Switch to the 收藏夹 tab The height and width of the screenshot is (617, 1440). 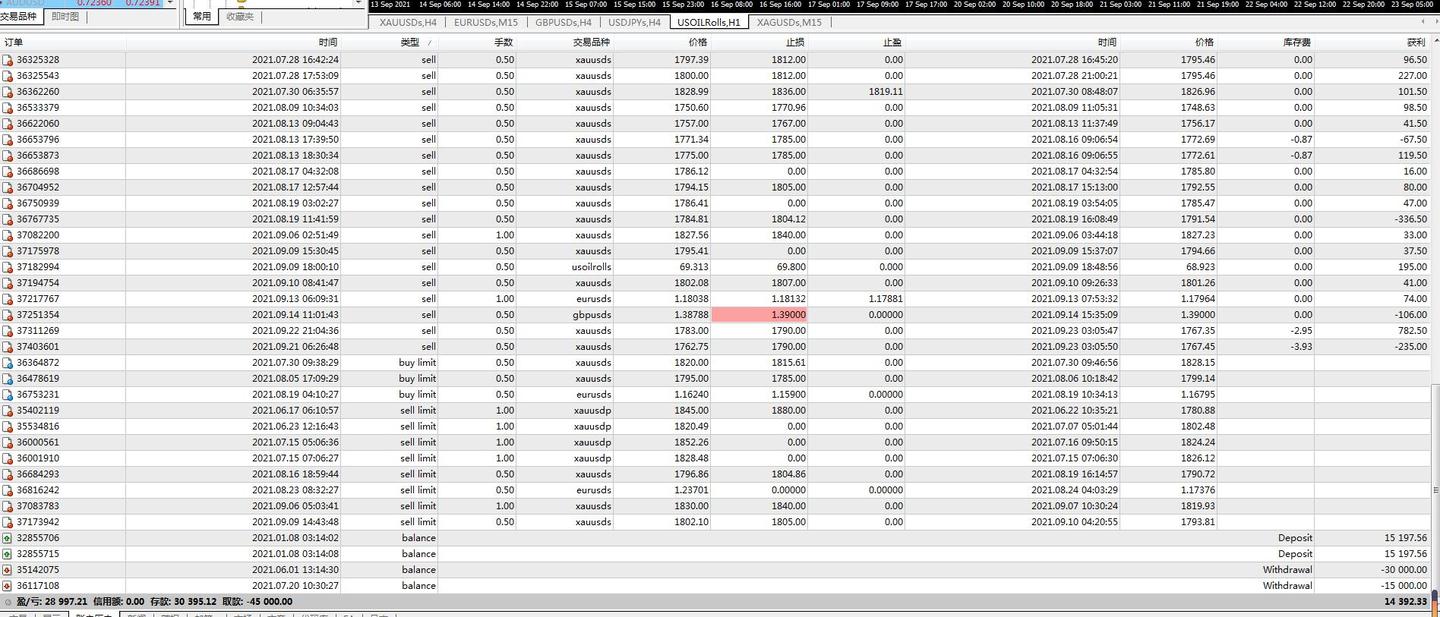[x=240, y=17]
